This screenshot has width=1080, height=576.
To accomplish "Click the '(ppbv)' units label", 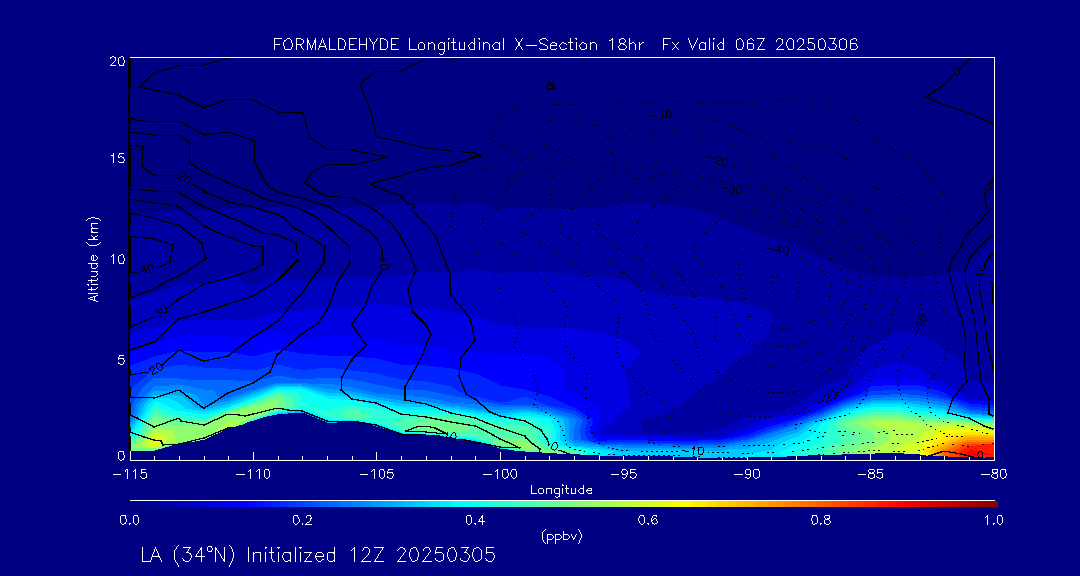I will (561, 537).
